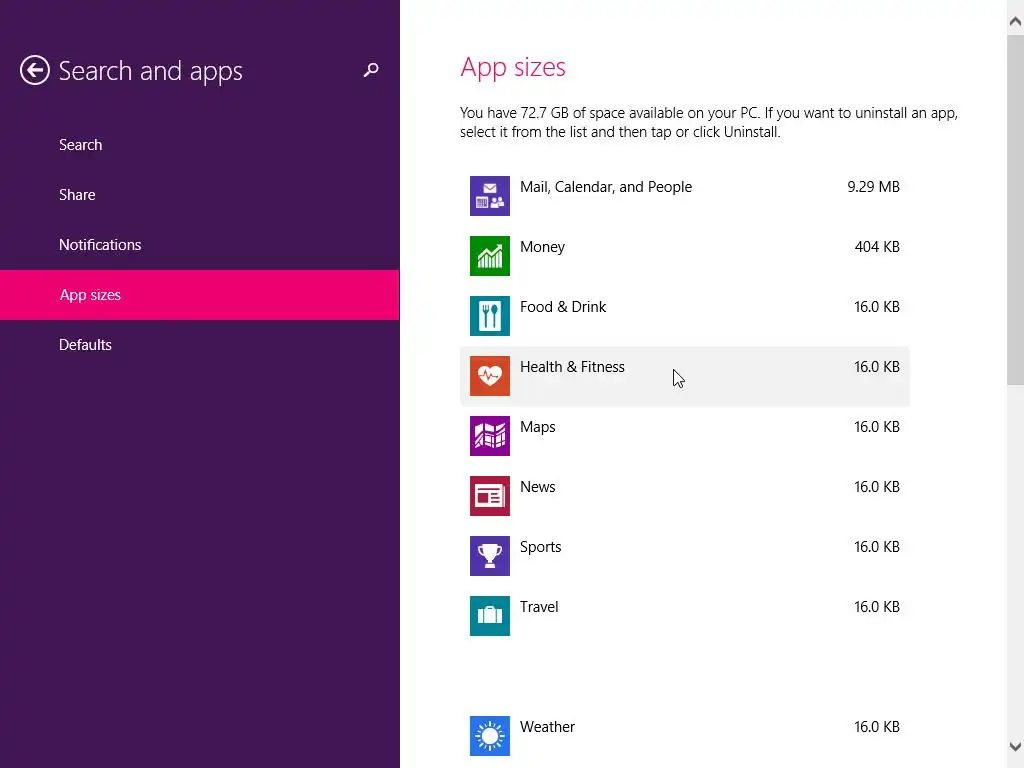Click the Weather app name
Viewport: 1024px width, 768px height.
click(x=547, y=727)
